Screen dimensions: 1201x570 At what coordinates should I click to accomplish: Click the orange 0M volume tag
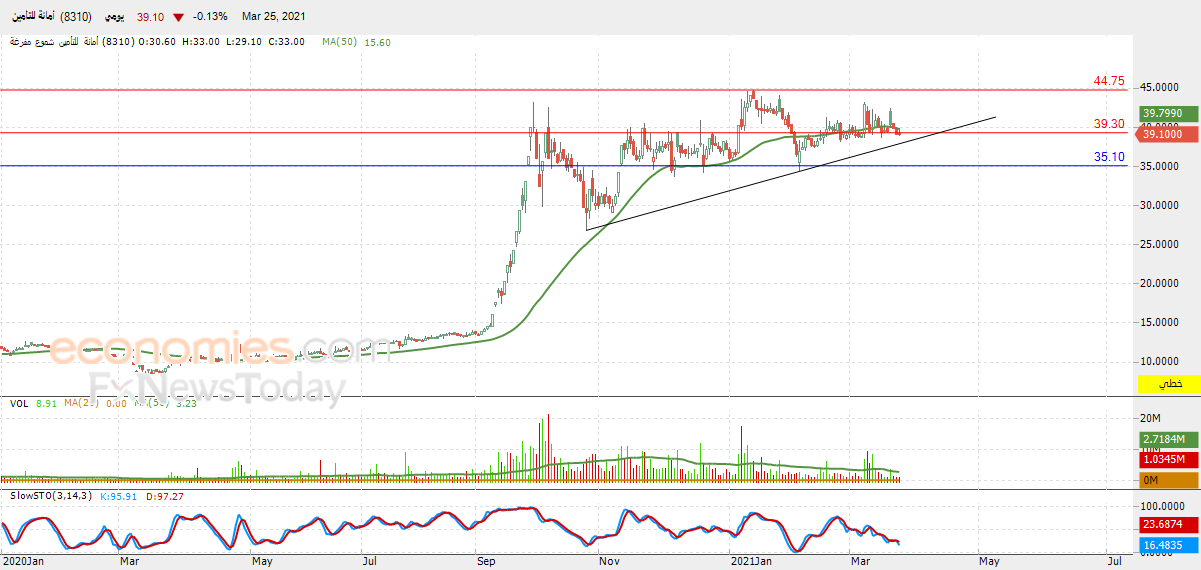pyautogui.click(x=1169, y=480)
